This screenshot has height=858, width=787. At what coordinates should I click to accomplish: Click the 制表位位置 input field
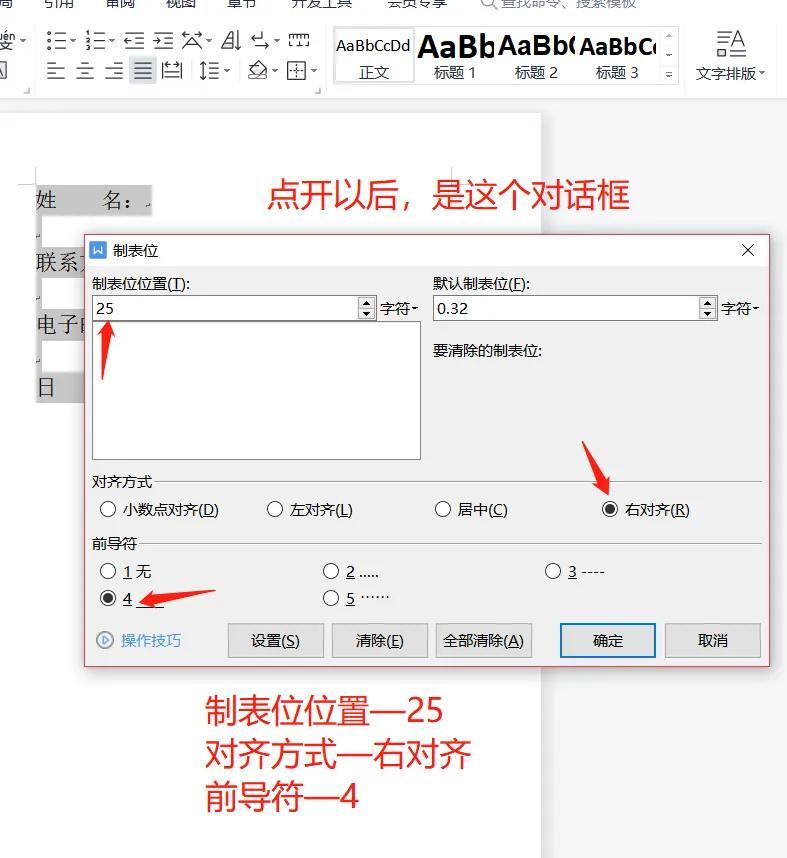pyautogui.click(x=225, y=309)
